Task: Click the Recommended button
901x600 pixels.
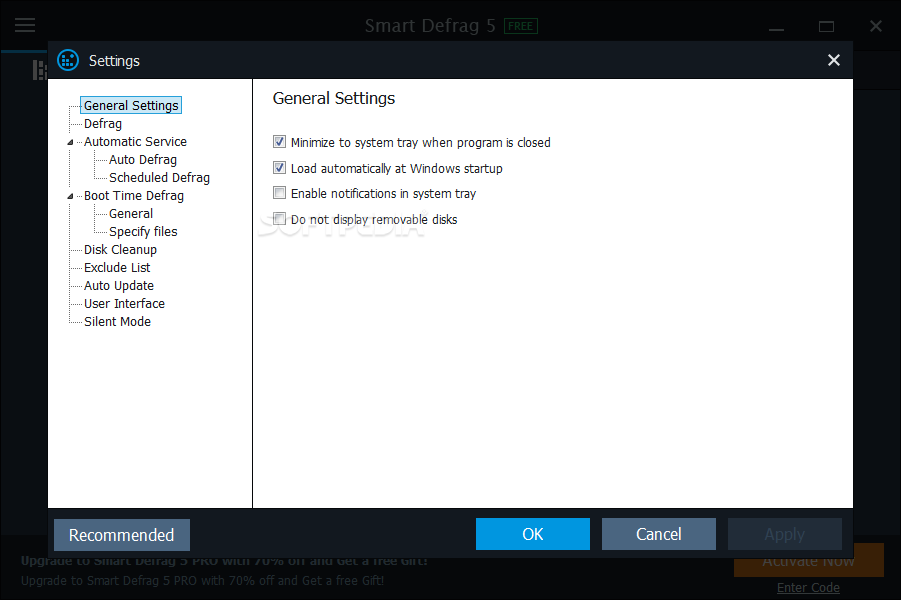Action: click(x=122, y=535)
